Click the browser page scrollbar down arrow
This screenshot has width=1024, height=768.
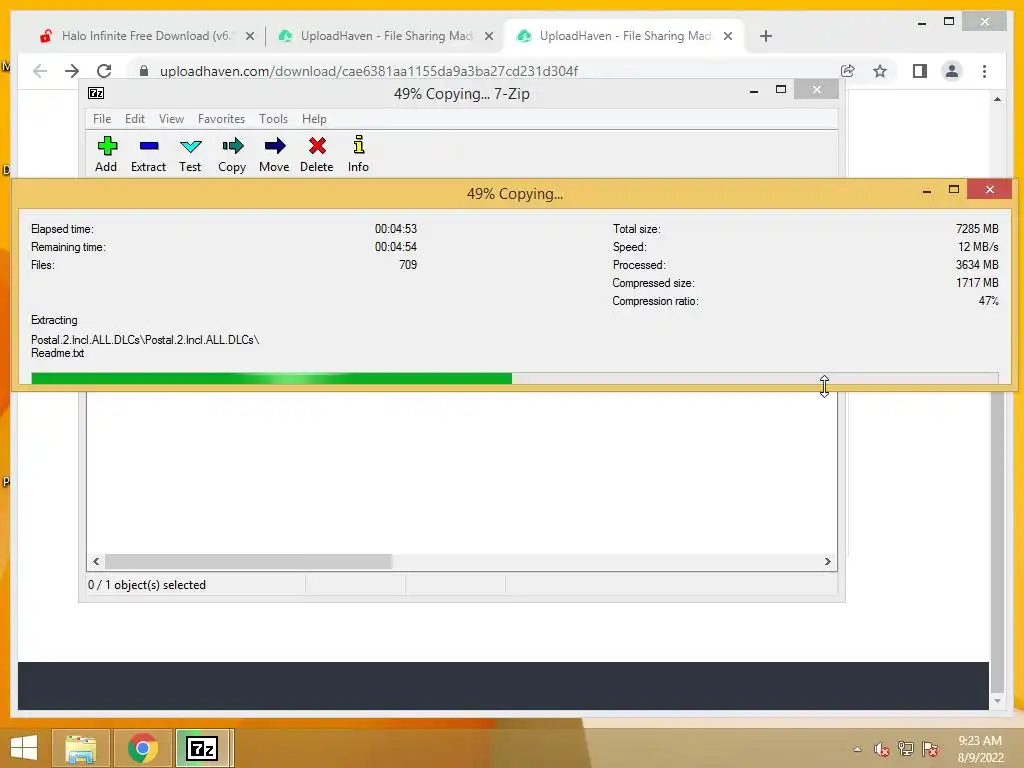click(x=997, y=701)
